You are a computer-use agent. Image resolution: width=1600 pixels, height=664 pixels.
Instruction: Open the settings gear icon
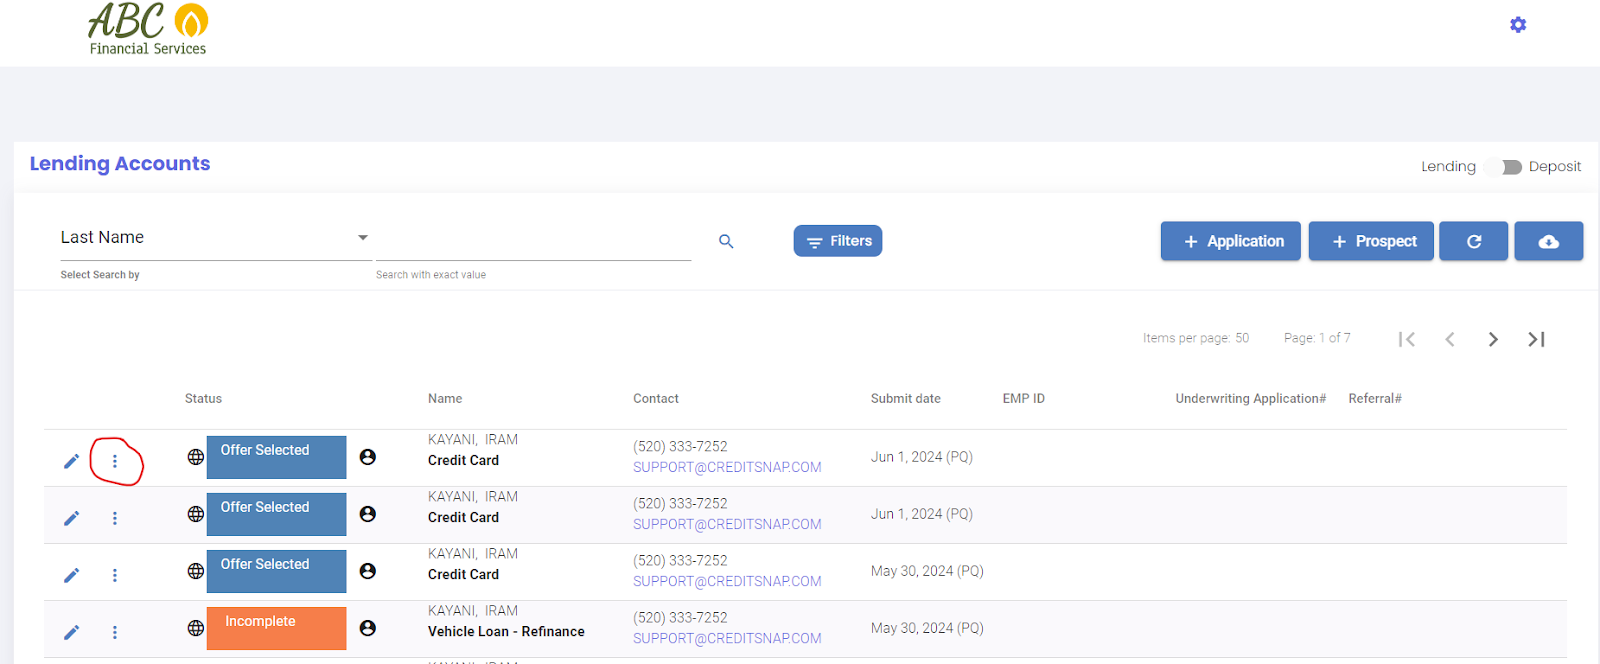tap(1518, 25)
